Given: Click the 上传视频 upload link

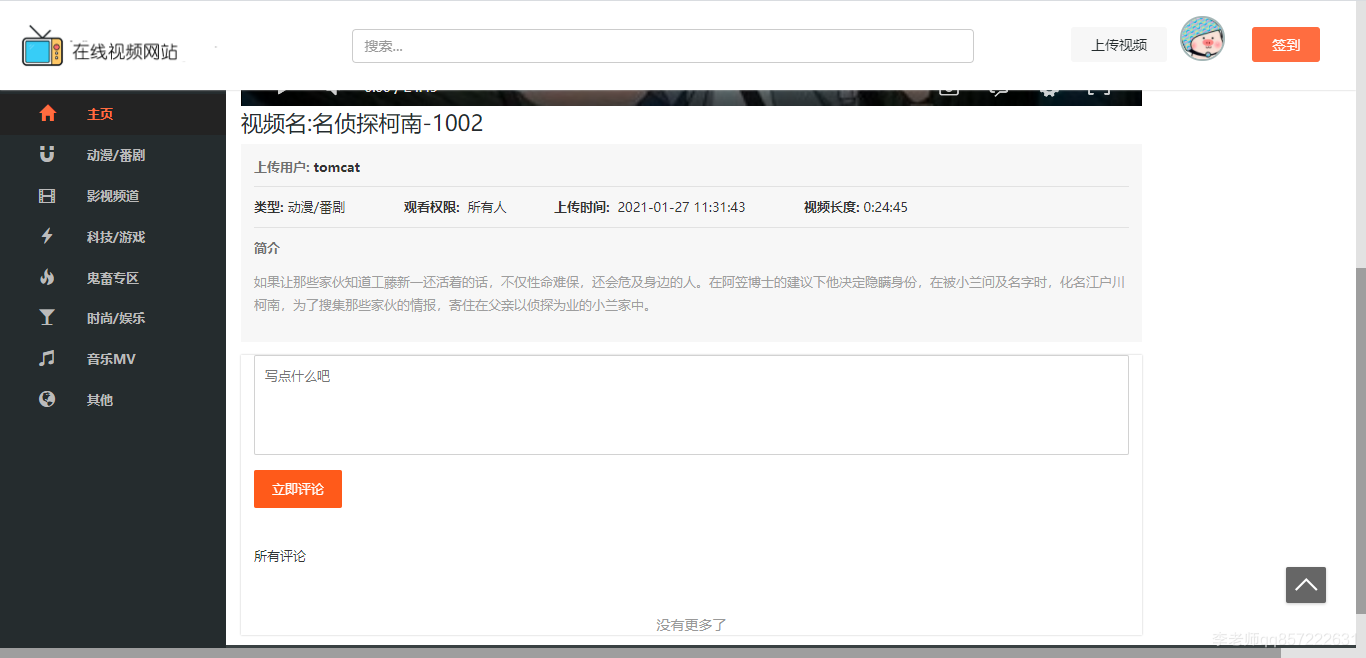Looking at the screenshot, I should (x=1118, y=44).
